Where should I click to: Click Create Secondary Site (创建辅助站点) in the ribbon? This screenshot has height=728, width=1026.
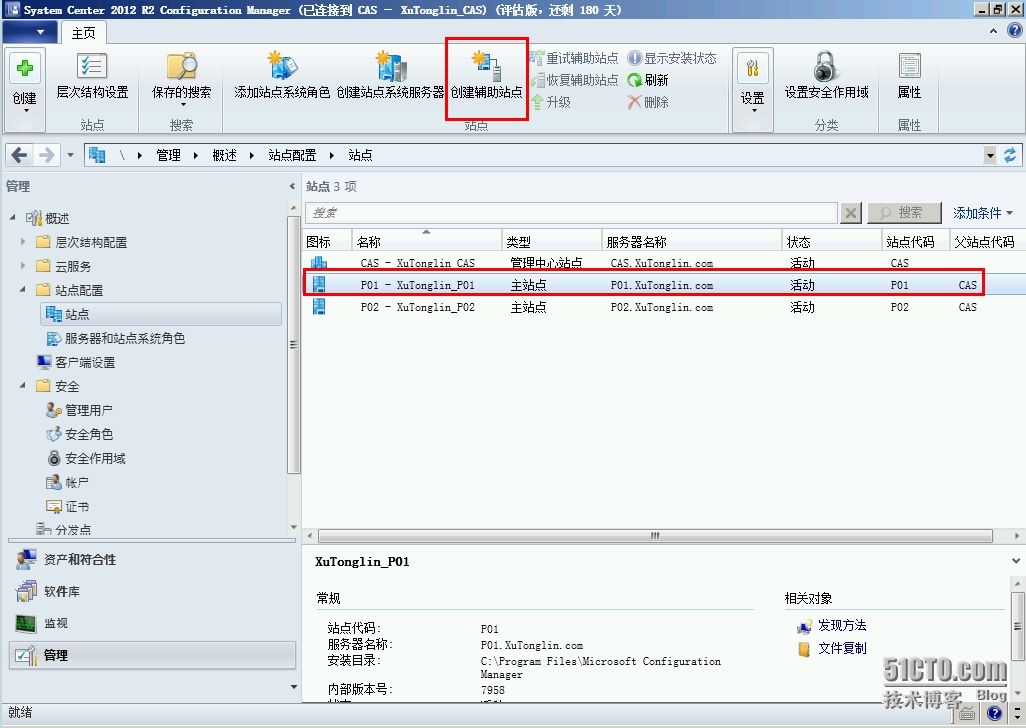coord(486,77)
